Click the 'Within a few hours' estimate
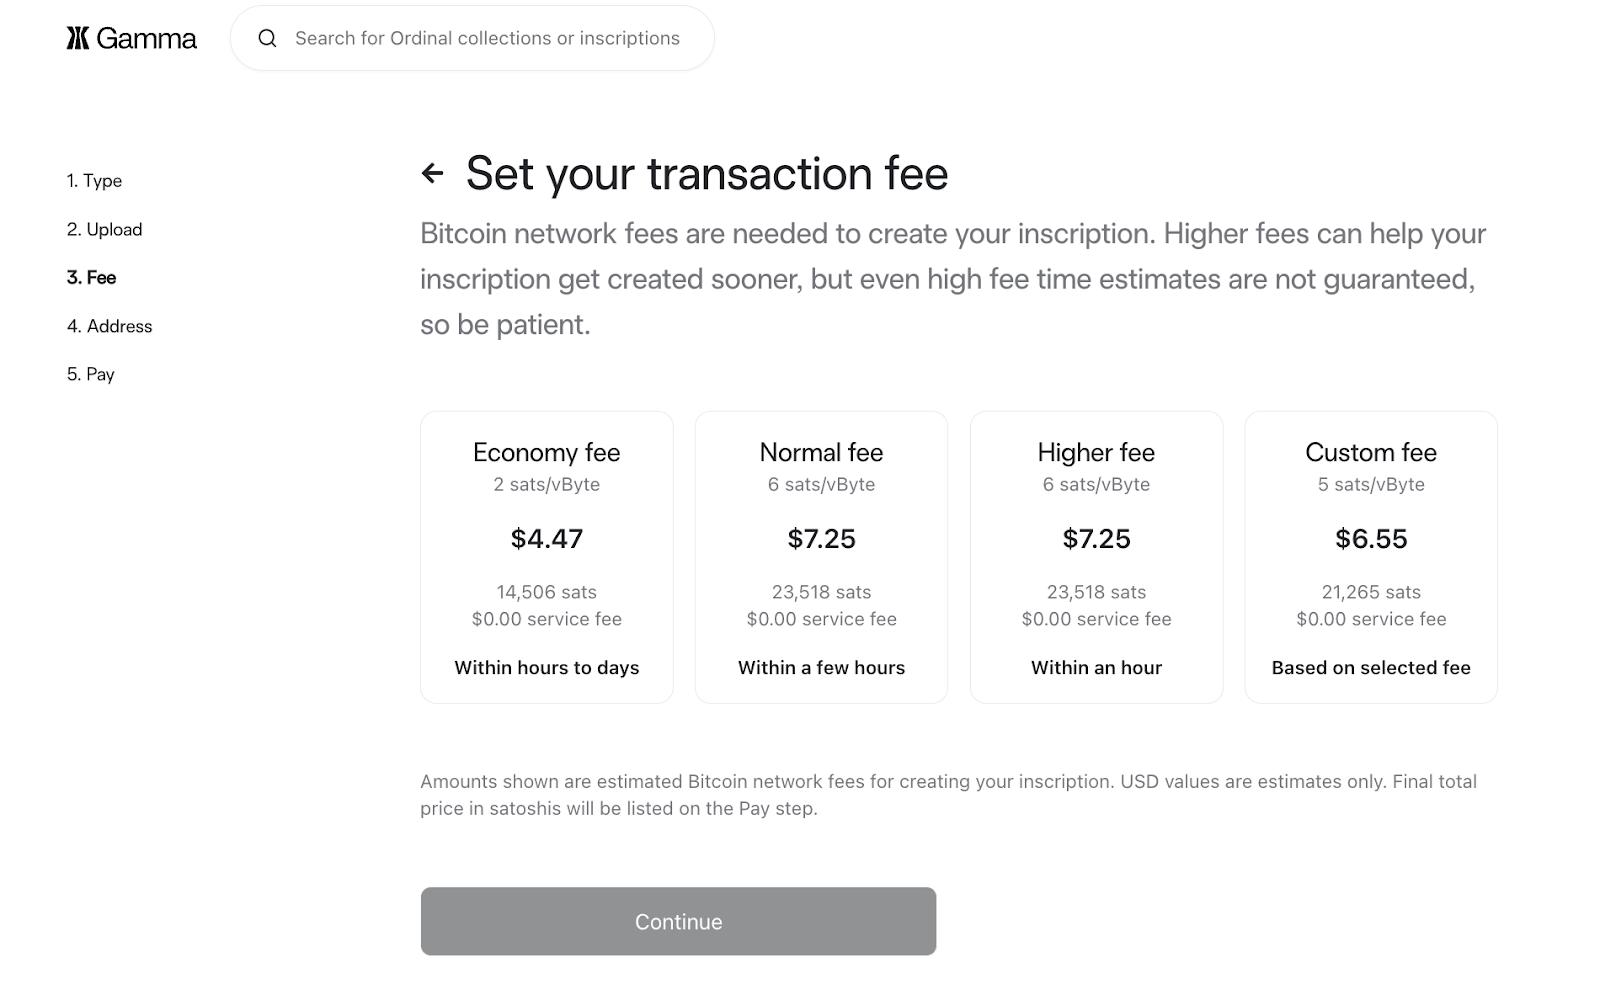 coord(821,668)
